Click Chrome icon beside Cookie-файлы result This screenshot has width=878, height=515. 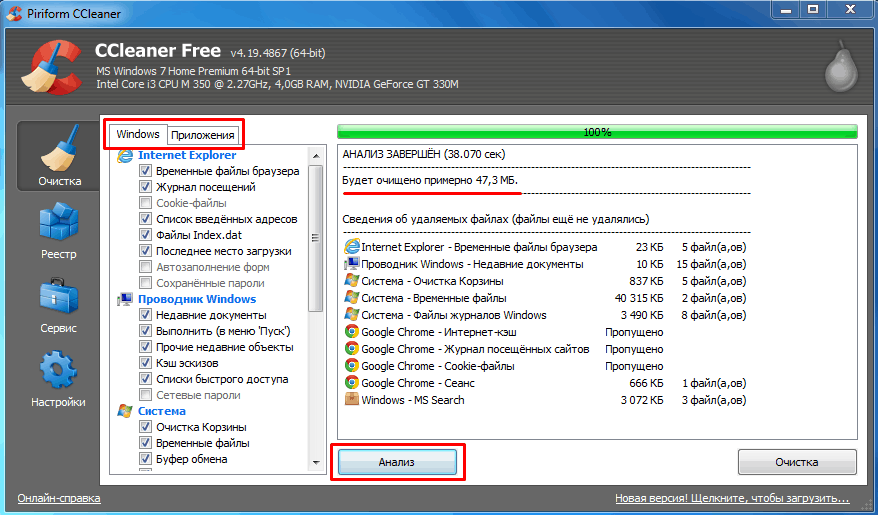[352, 366]
